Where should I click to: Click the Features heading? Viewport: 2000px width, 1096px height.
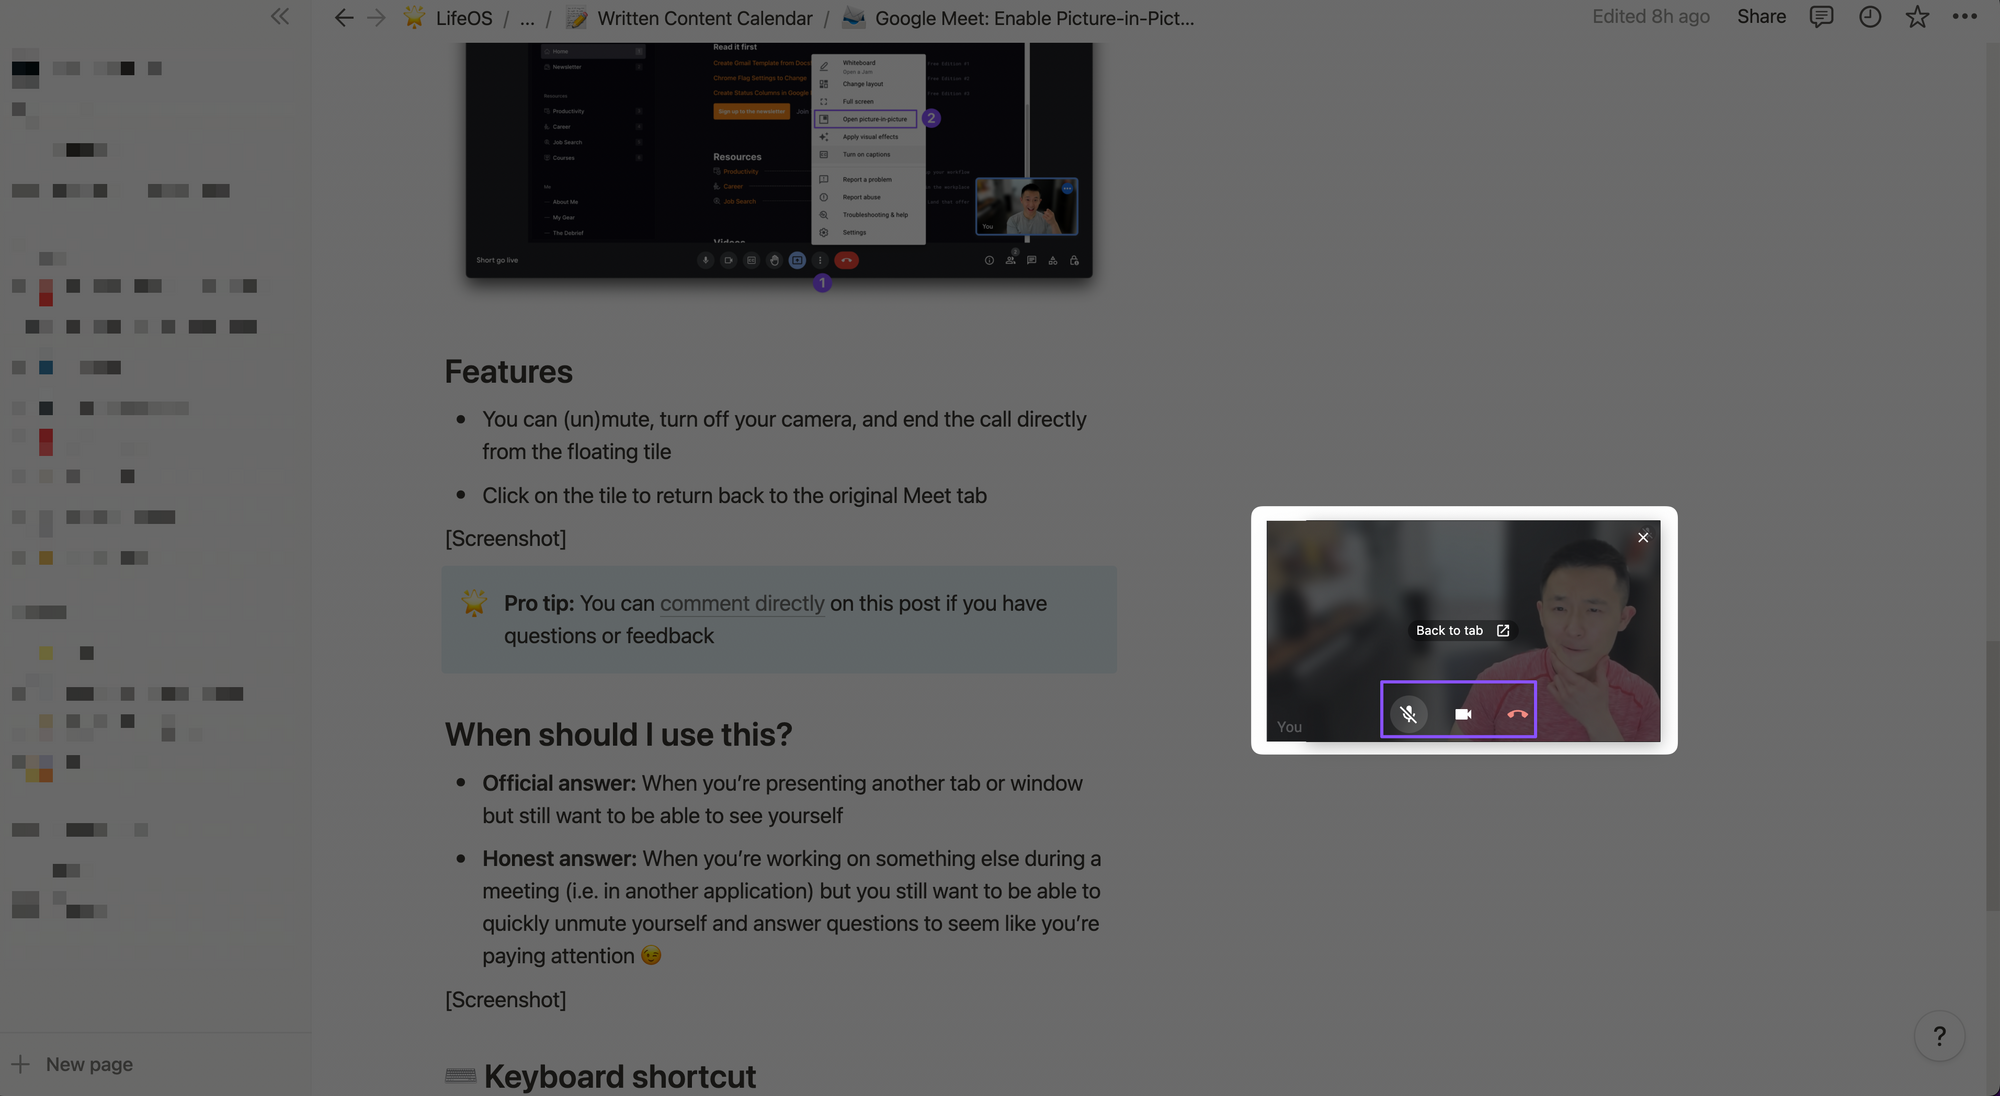pyautogui.click(x=508, y=372)
